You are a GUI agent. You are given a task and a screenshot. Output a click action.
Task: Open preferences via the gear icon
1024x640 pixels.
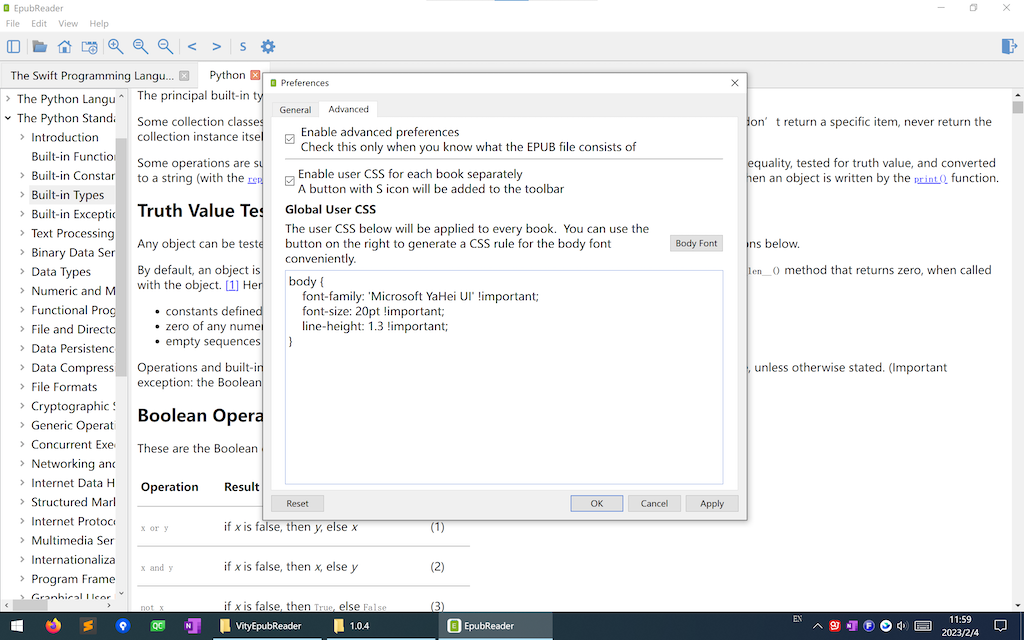pos(267,46)
